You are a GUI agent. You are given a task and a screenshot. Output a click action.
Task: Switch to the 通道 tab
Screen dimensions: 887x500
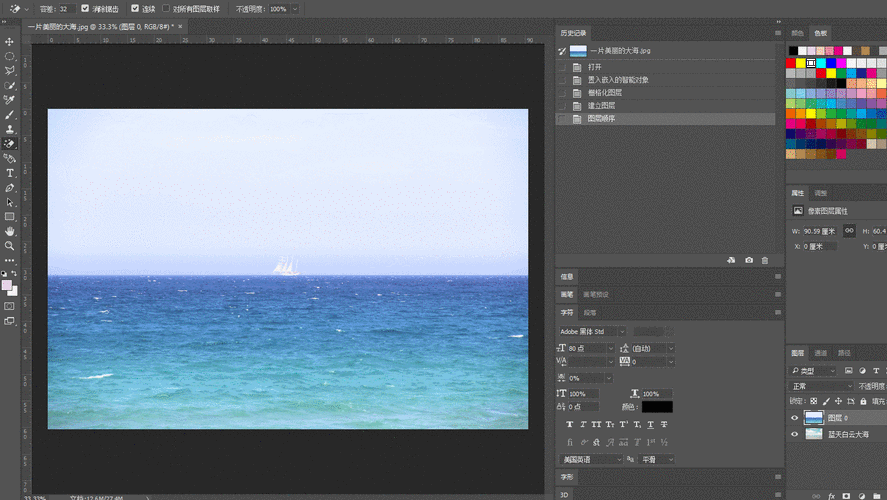[821, 353]
